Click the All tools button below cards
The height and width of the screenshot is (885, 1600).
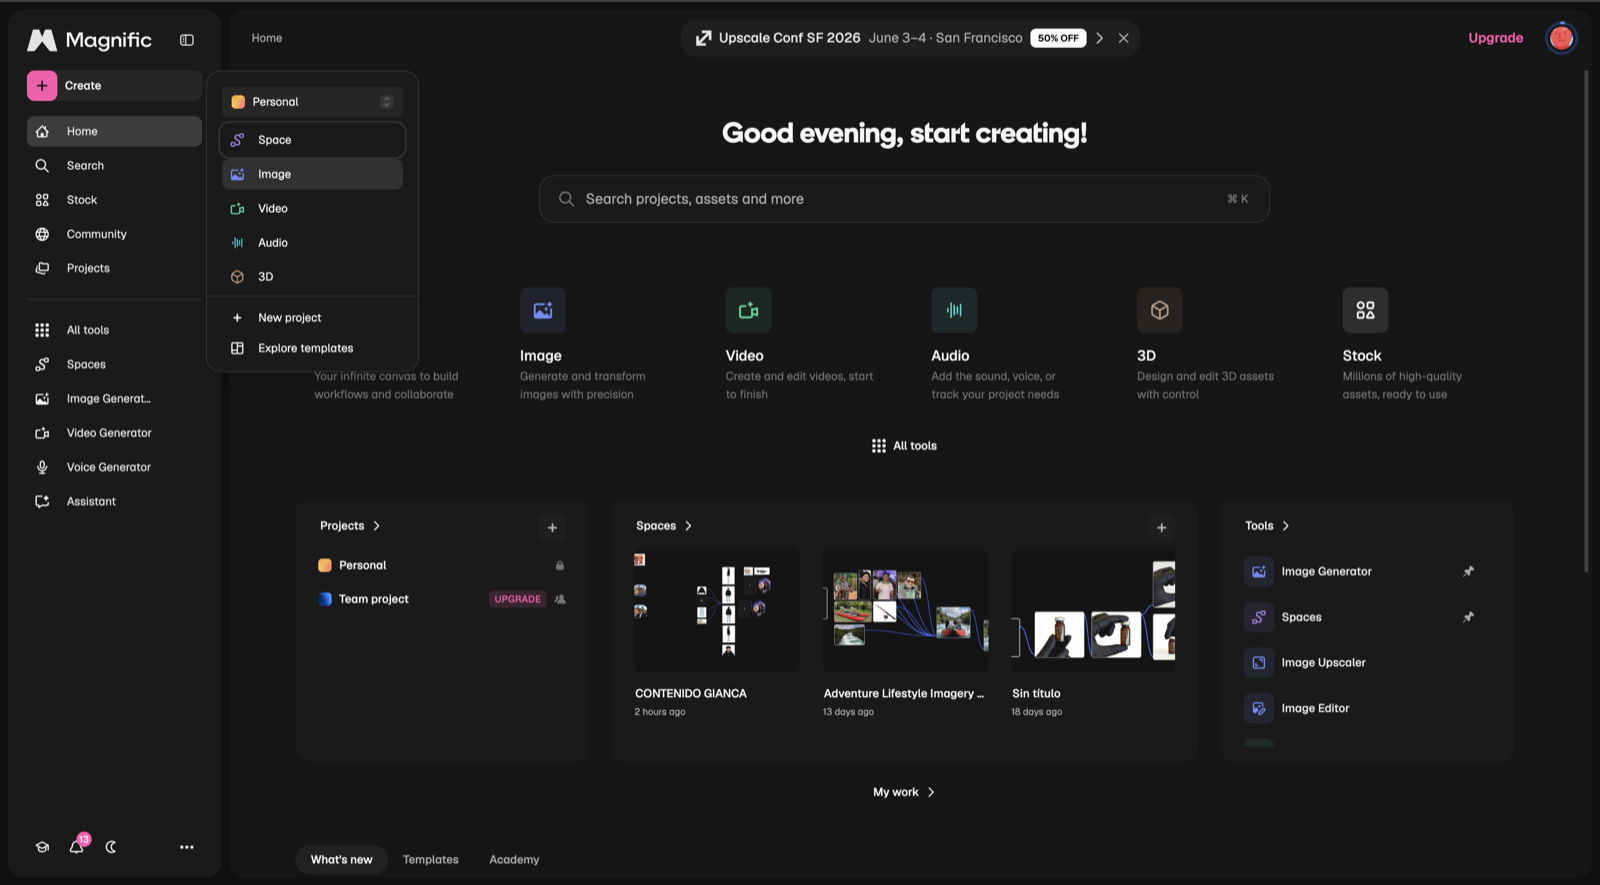tap(904, 446)
